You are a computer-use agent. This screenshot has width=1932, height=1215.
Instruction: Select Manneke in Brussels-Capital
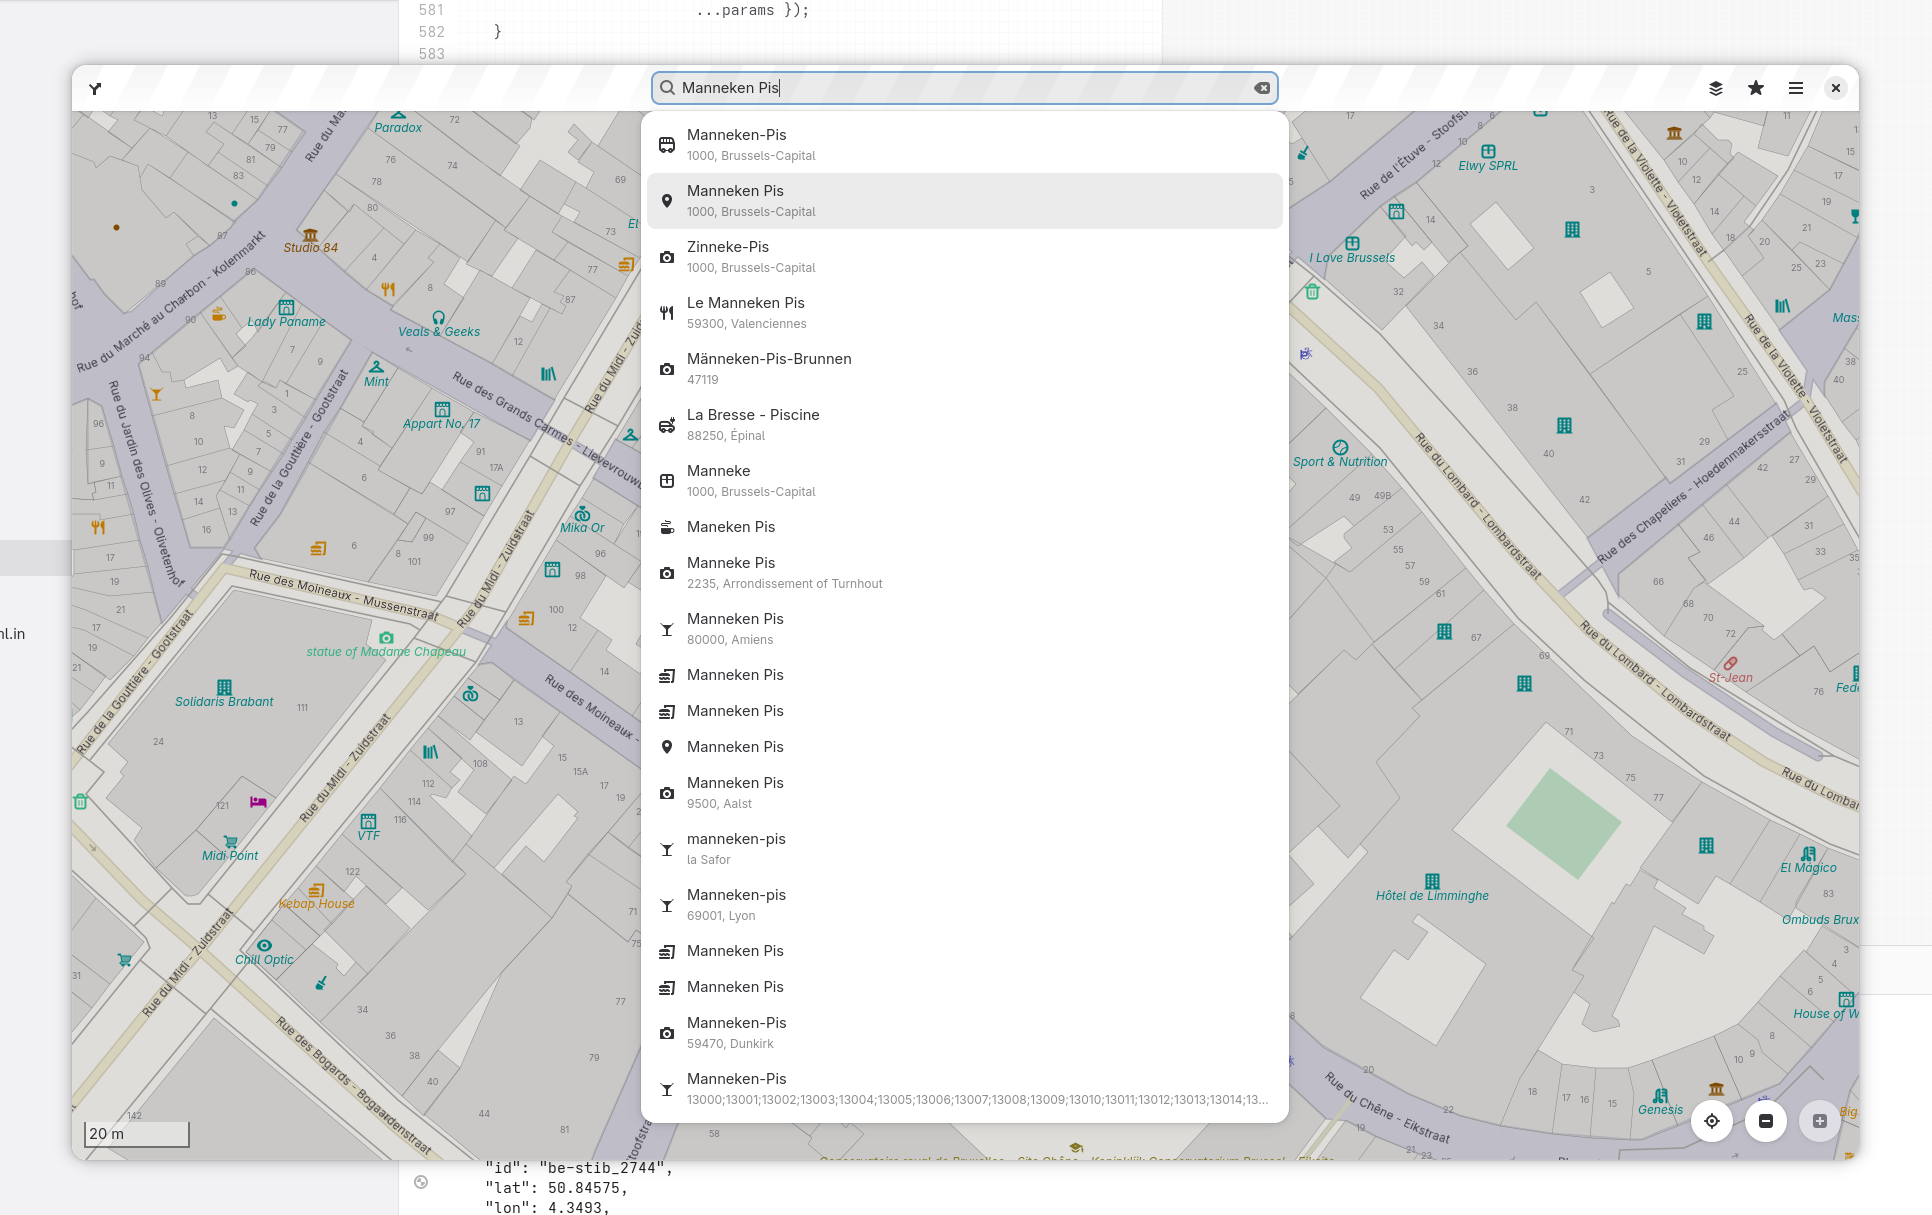[x=964, y=481]
